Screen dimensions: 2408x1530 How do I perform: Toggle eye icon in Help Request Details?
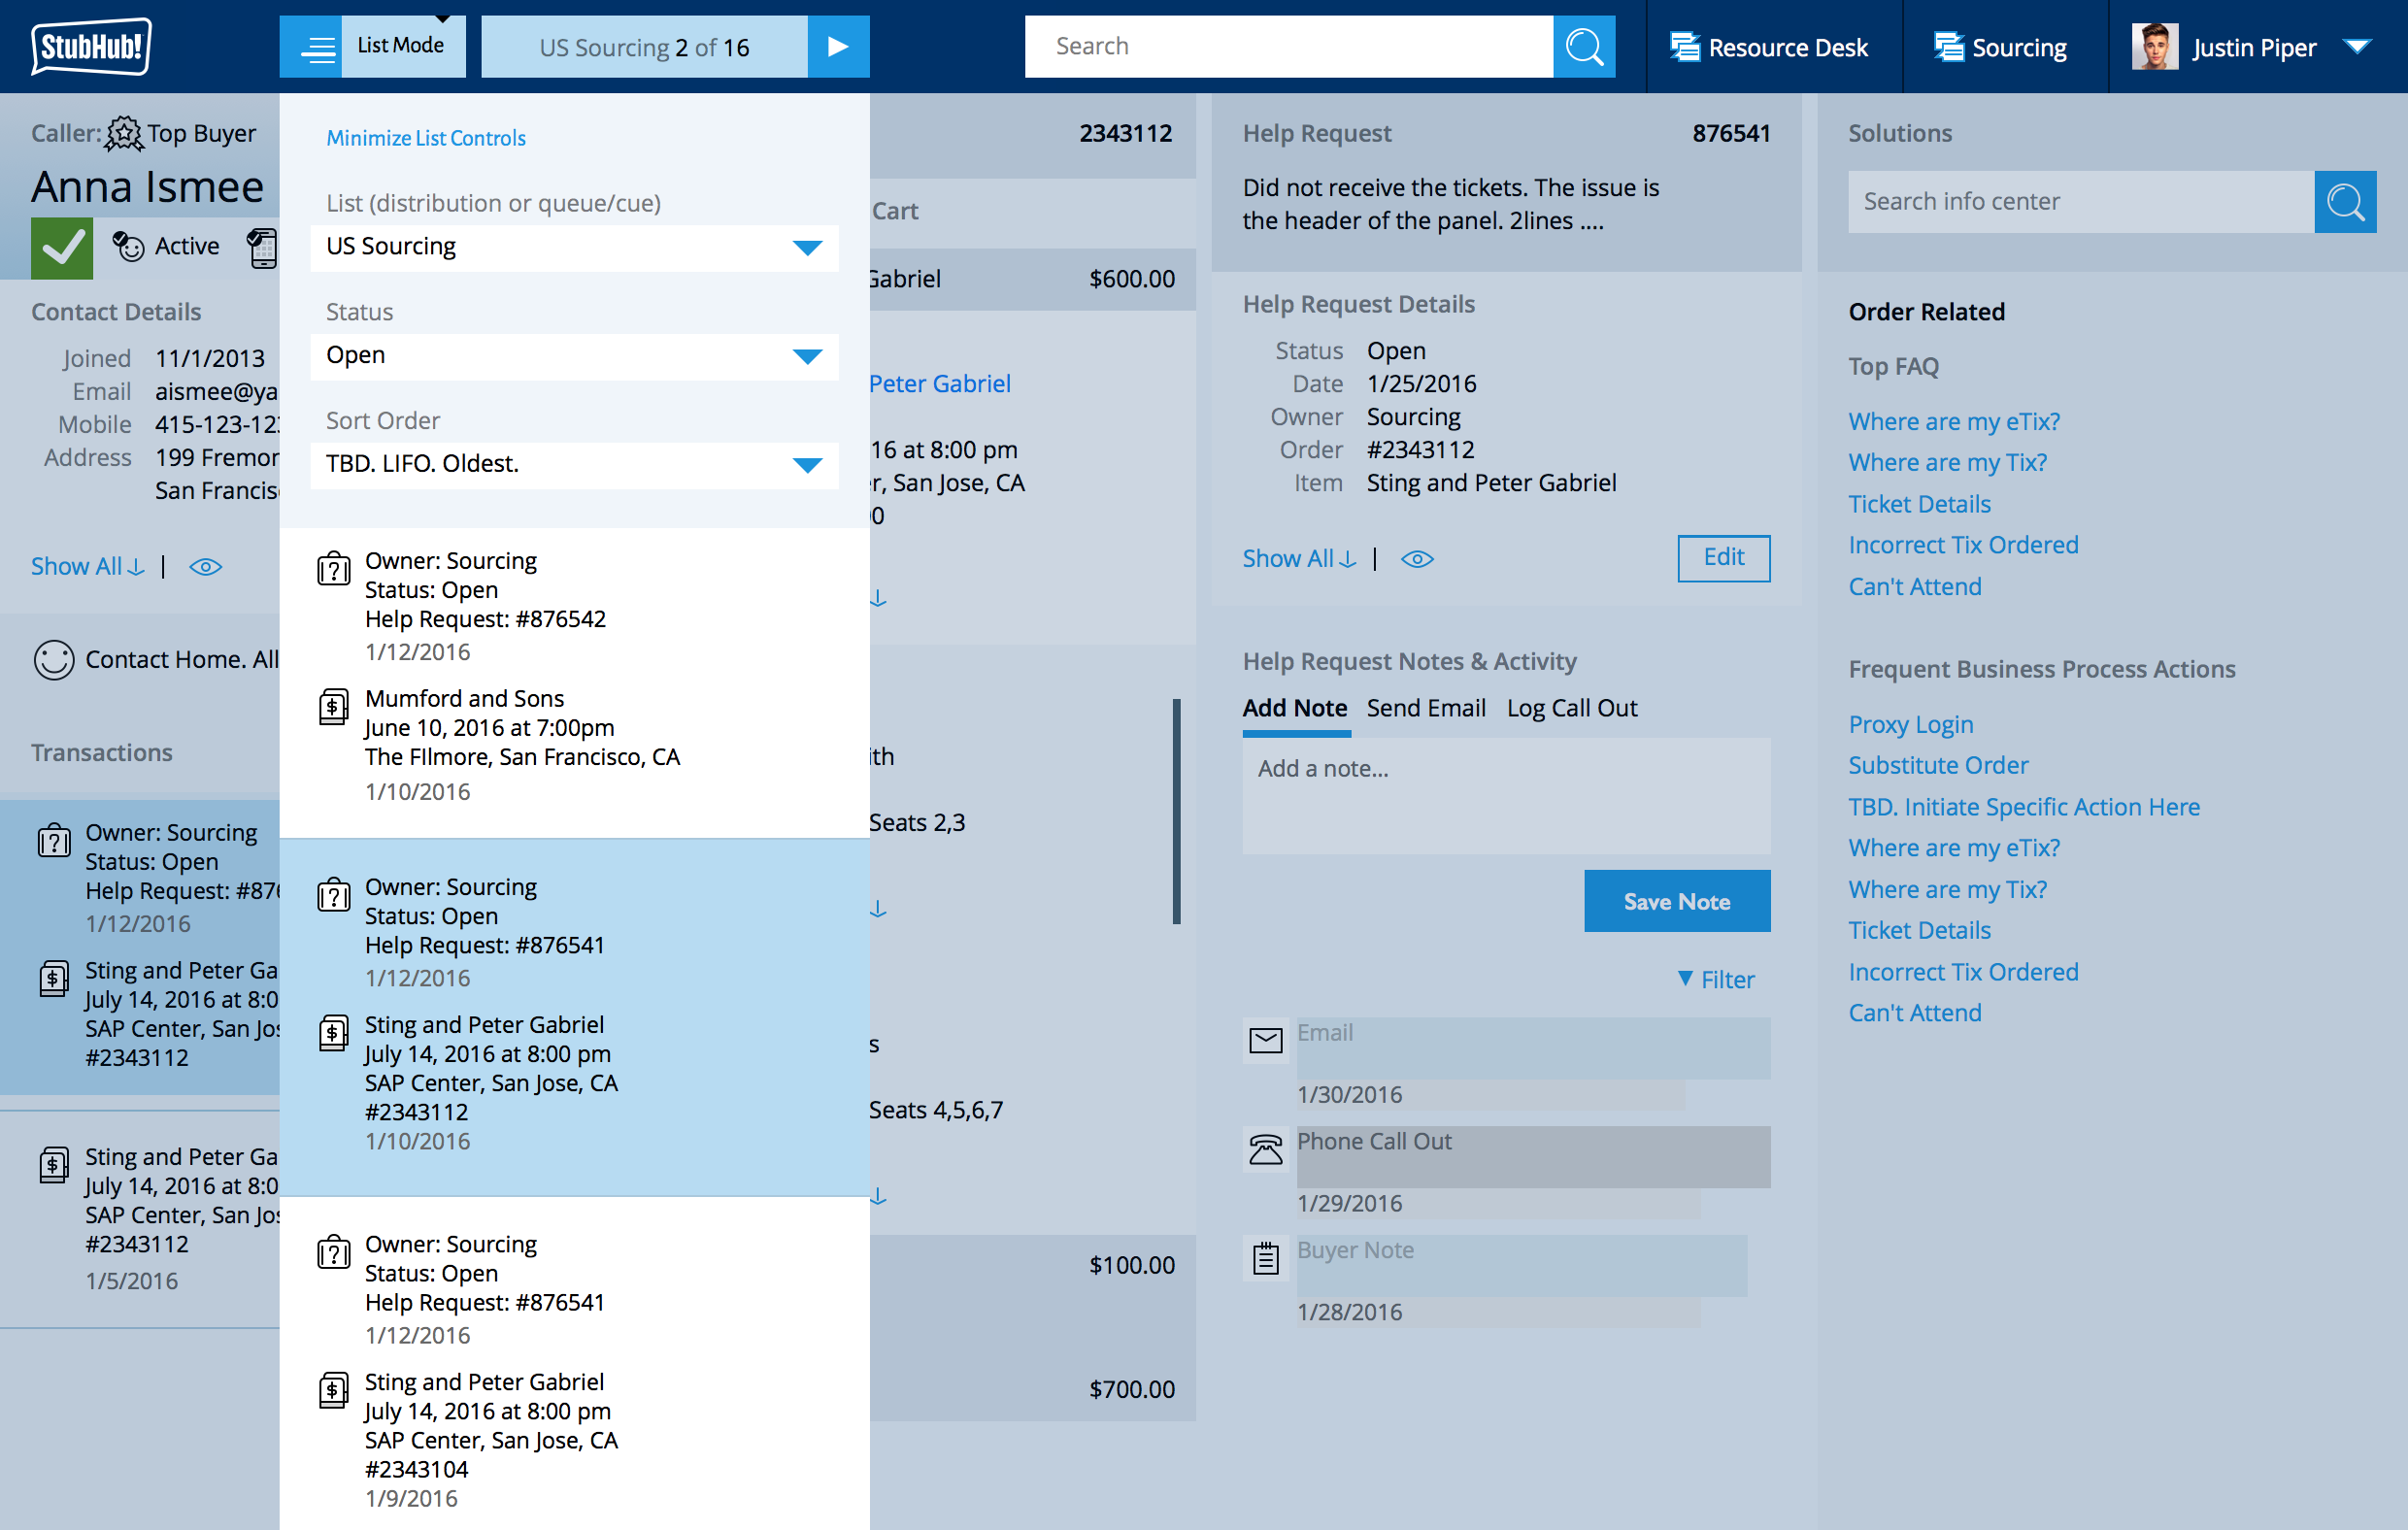click(1417, 559)
